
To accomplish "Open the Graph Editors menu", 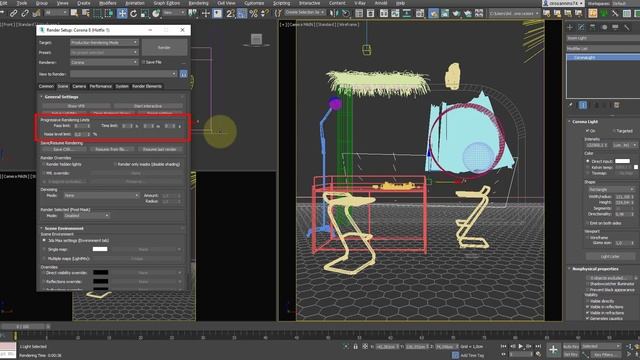I will pos(167,3).
